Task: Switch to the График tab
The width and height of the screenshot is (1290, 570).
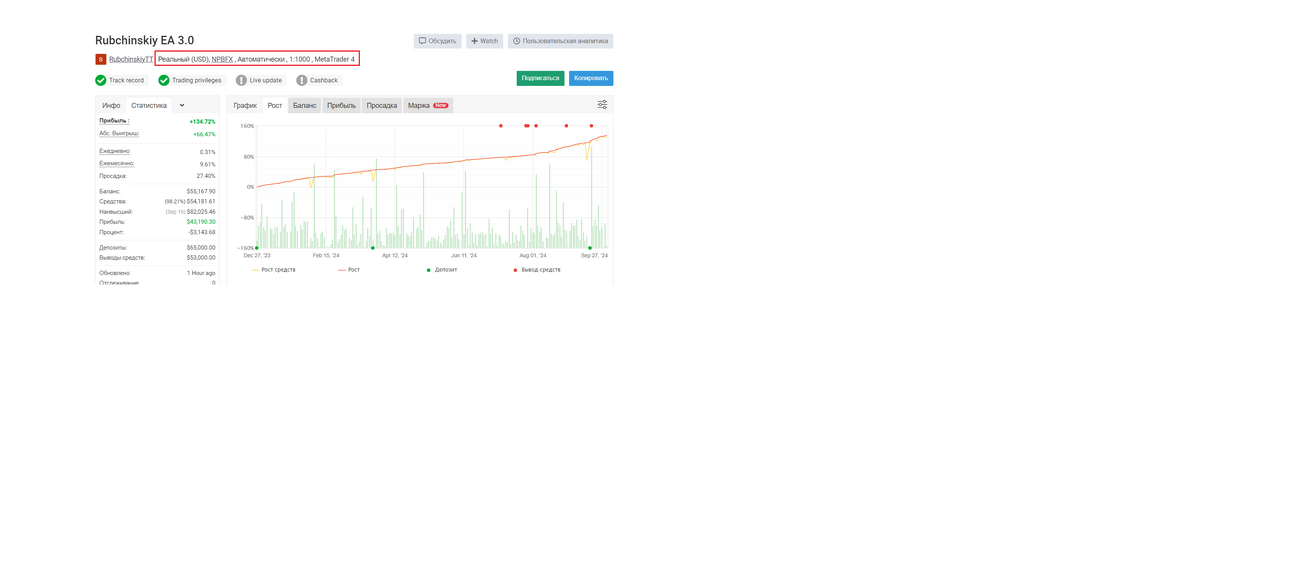Action: pyautogui.click(x=245, y=105)
